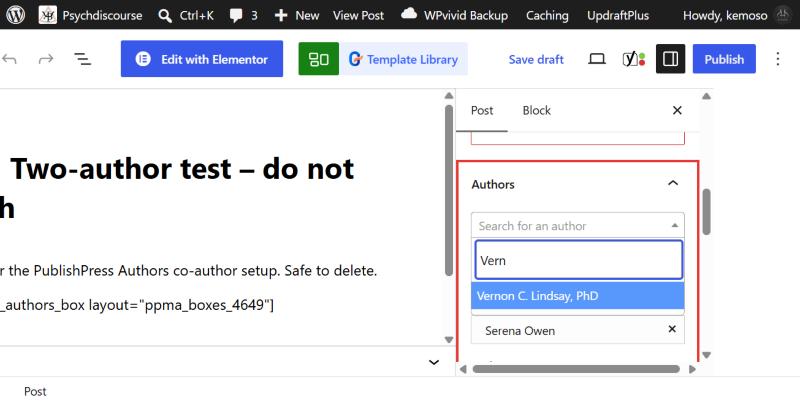Open the device preview laptop icon
The width and height of the screenshot is (800, 406).
coord(596,59)
